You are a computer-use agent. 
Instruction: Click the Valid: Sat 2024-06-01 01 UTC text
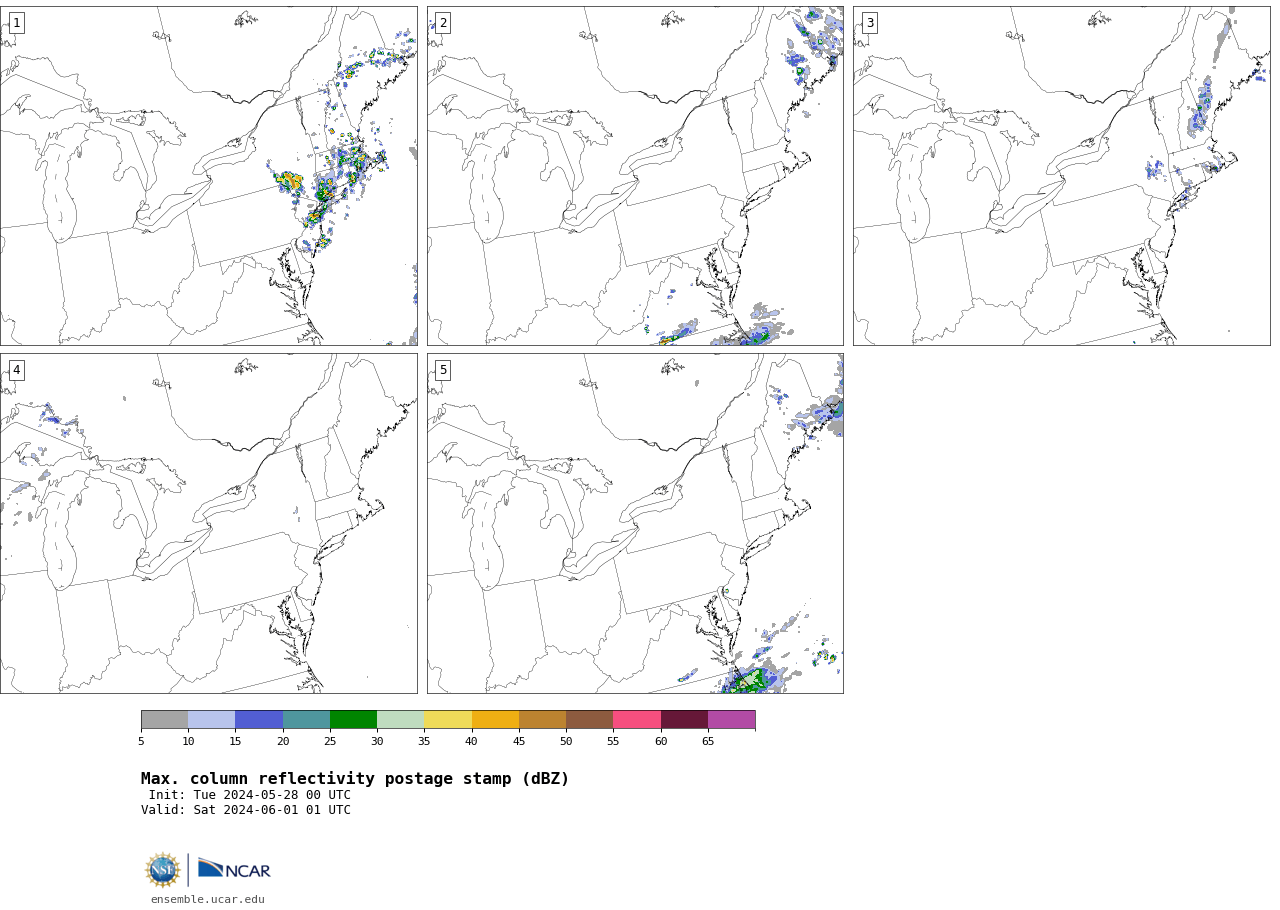click(x=246, y=810)
